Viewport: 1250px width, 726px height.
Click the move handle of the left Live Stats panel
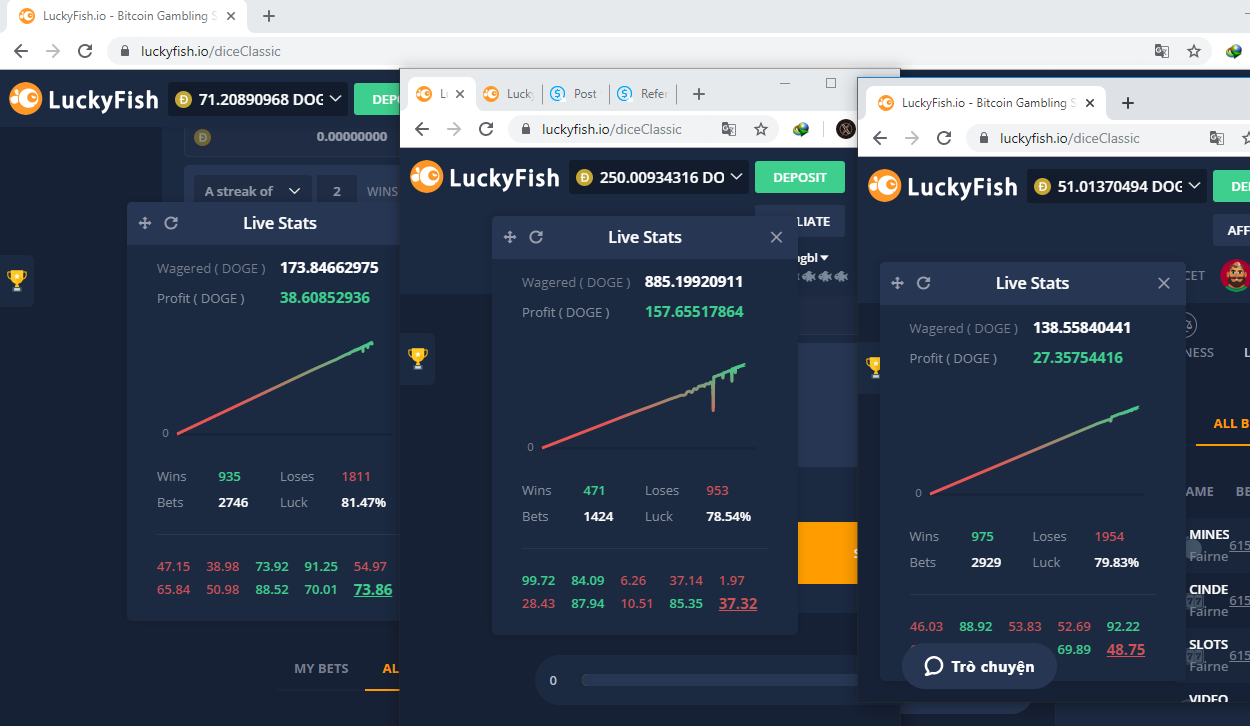pyautogui.click(x=145, y=223)
